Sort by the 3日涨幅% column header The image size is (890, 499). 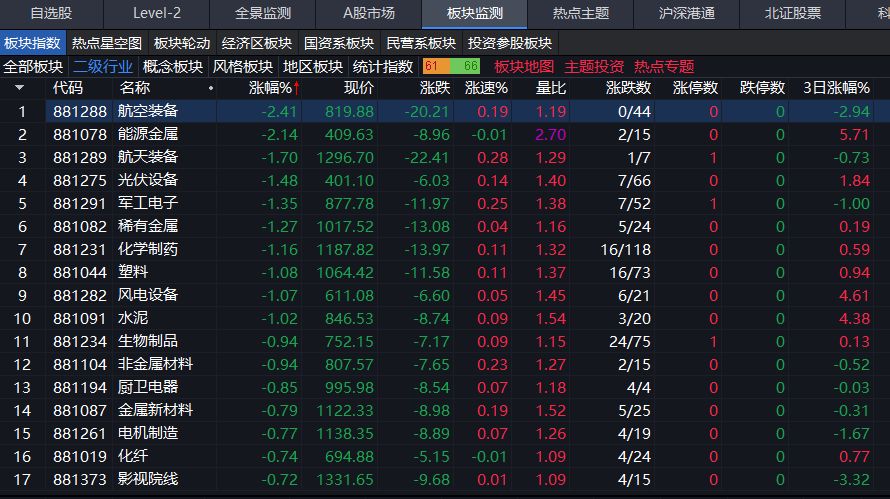click(836, 88)
